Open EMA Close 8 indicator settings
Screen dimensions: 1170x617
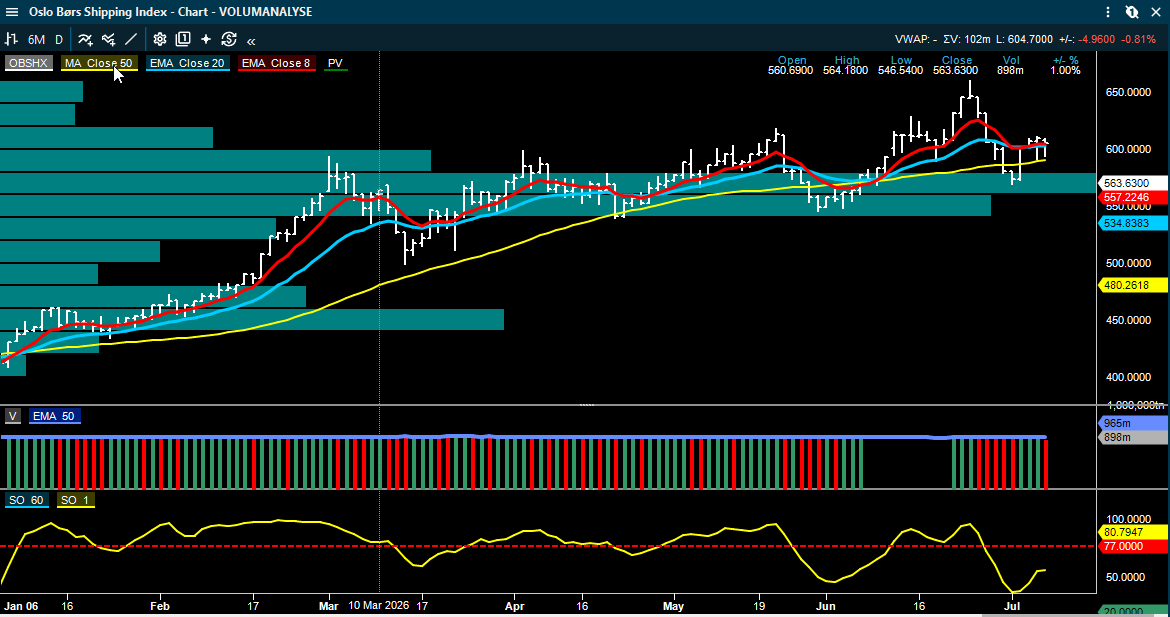tap(276, 63)
